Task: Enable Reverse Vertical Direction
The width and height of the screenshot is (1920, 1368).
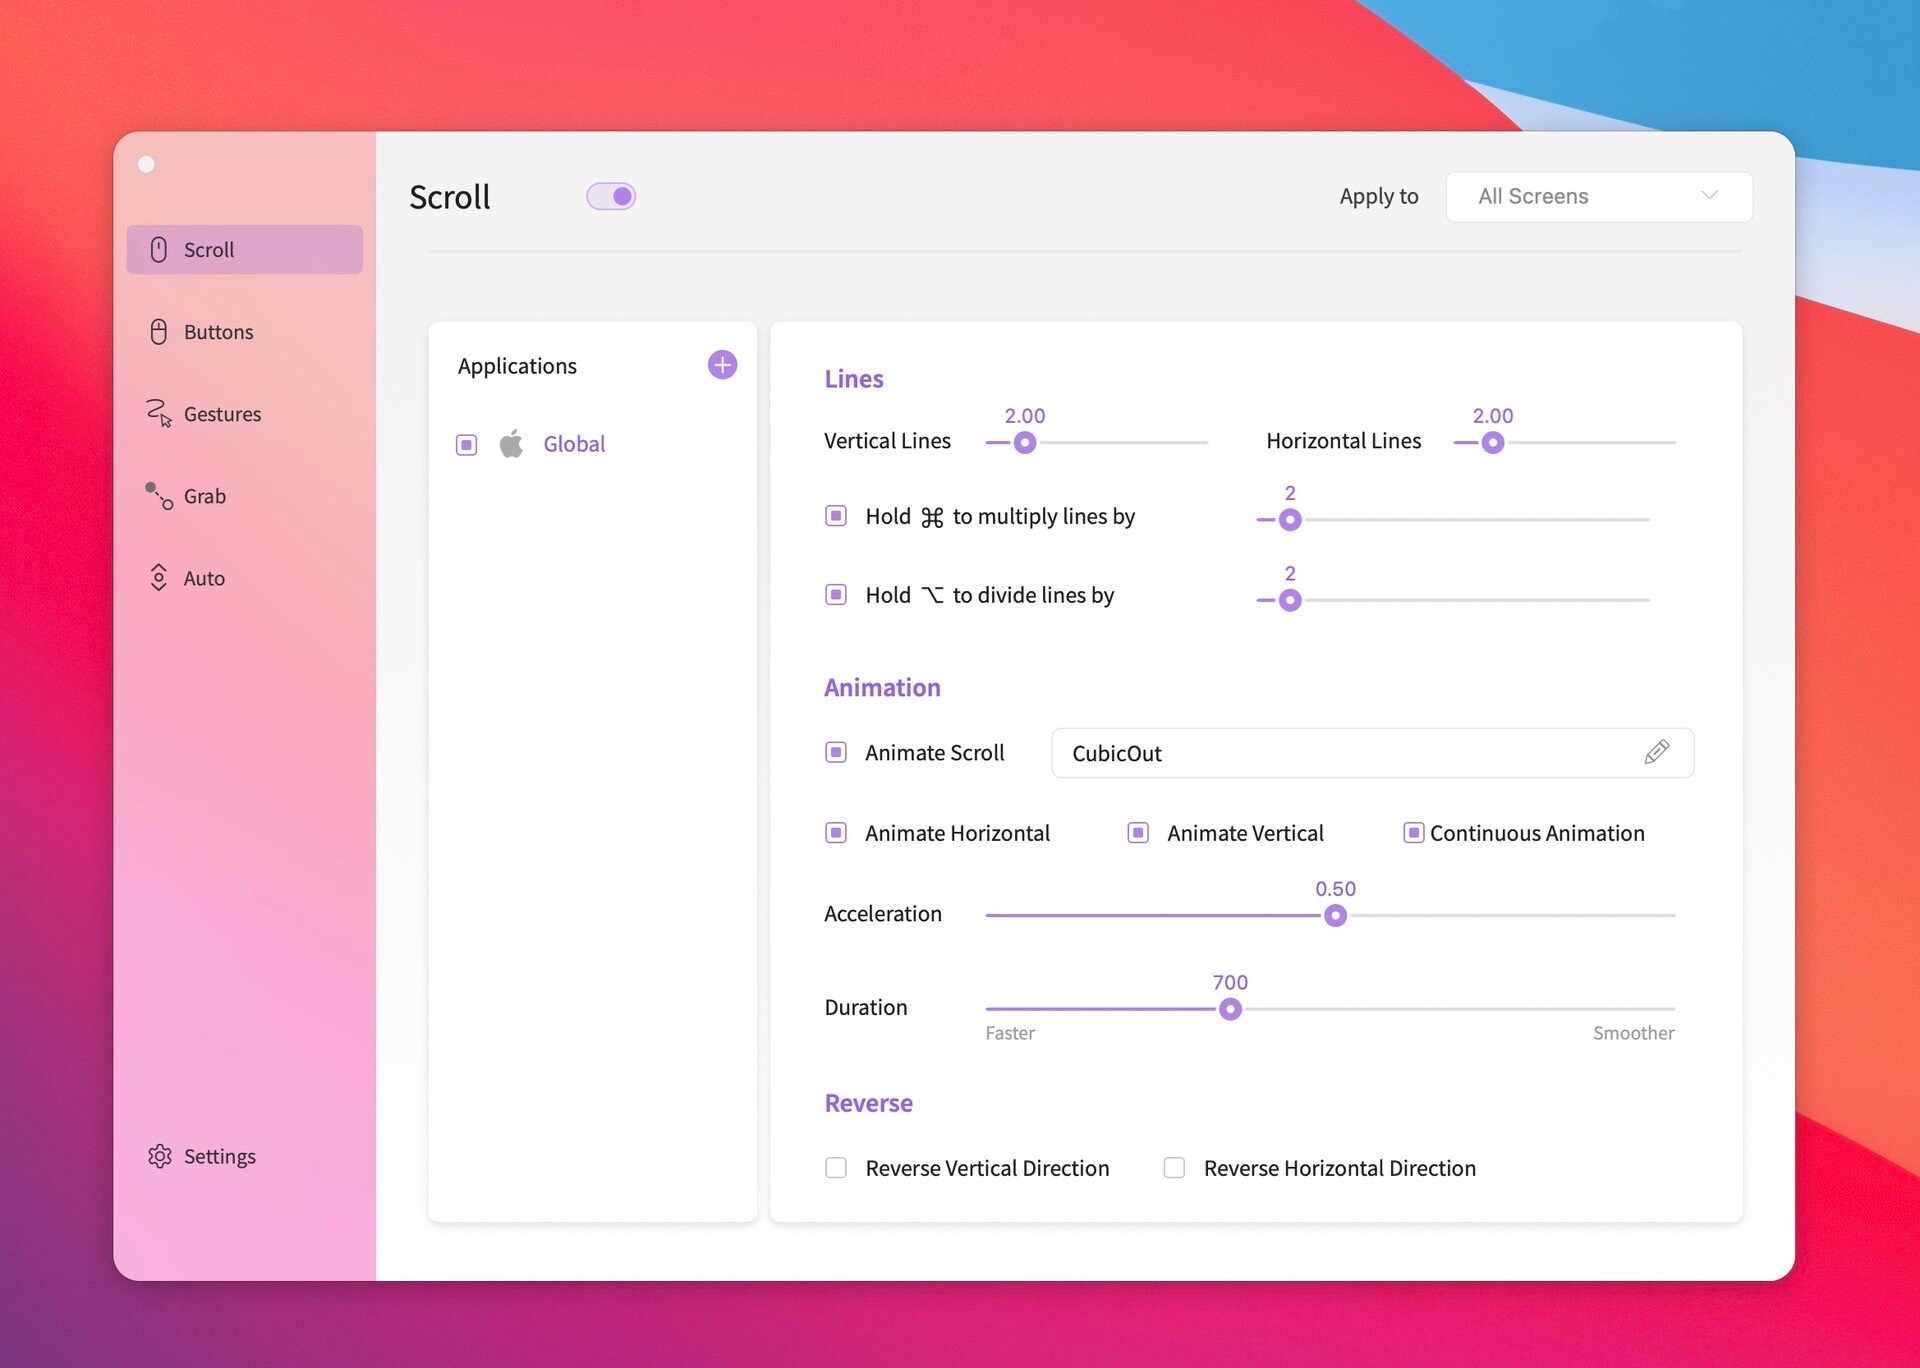Action: 836,1168
